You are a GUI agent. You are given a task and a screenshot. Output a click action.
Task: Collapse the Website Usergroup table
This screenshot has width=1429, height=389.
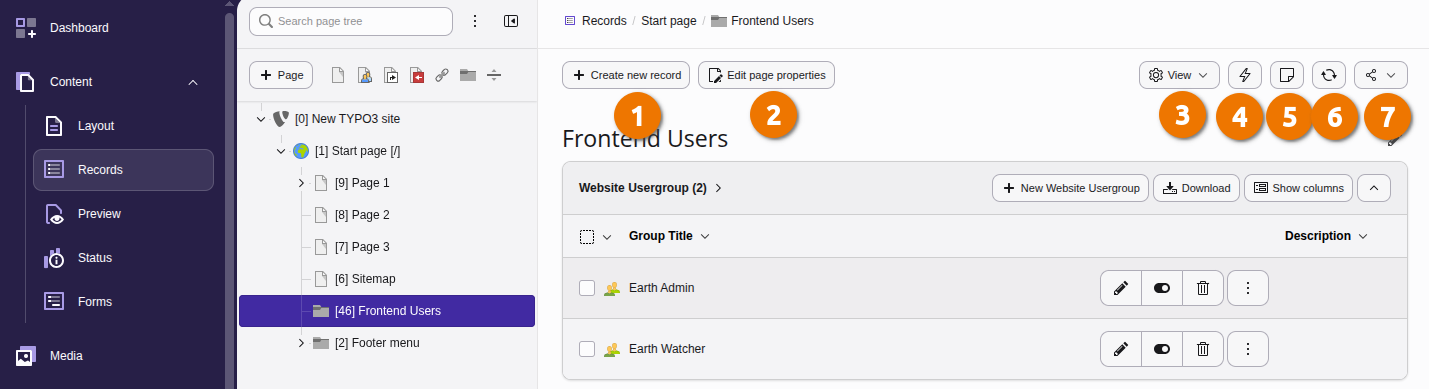1374,188
